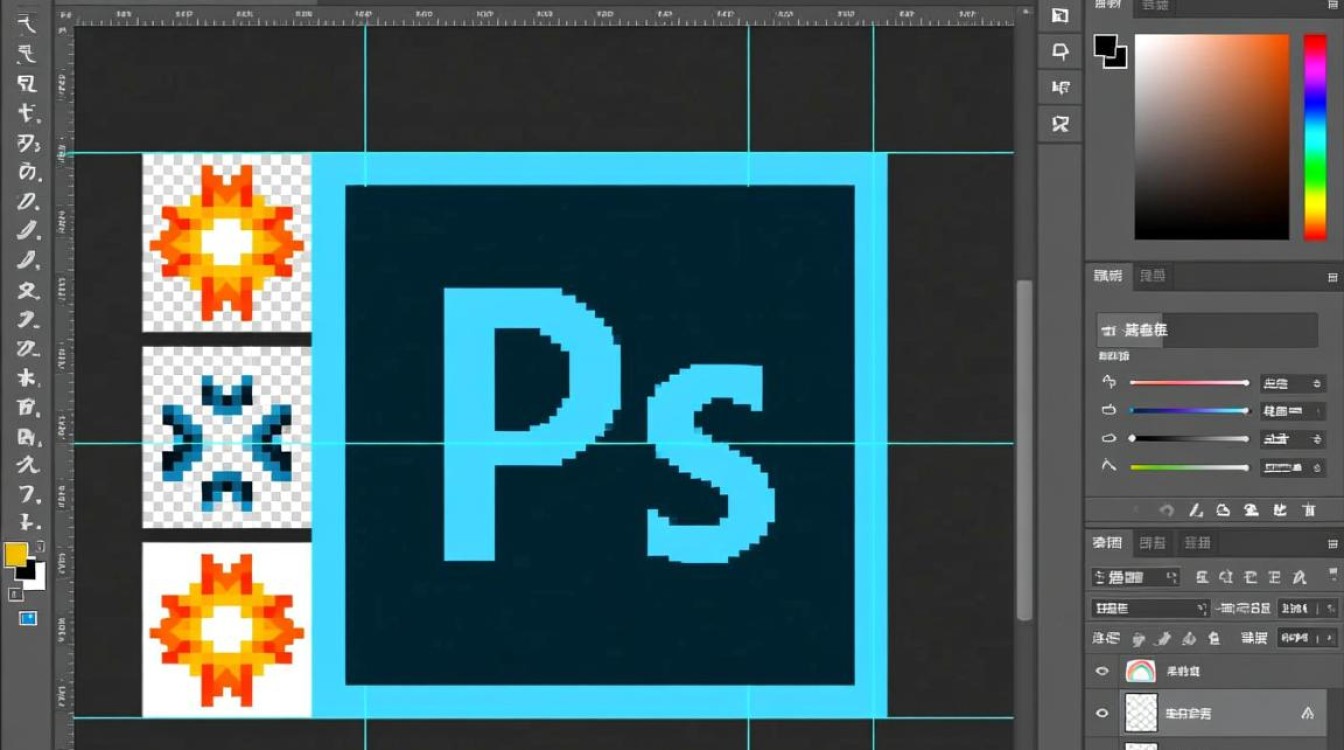Click the icon left of the blue slider
The height and width of the screenshot is (750, 1344).
(x=1109, y=410)
